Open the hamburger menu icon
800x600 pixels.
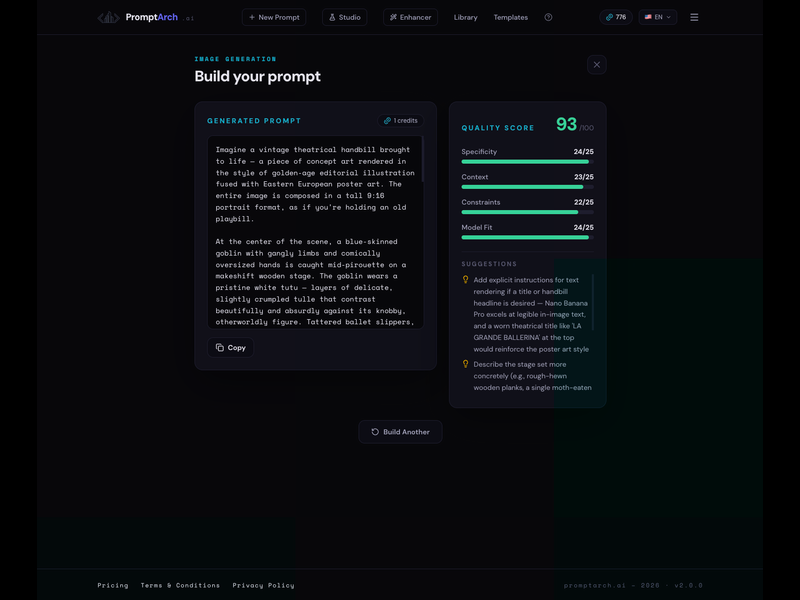point(694,17)
